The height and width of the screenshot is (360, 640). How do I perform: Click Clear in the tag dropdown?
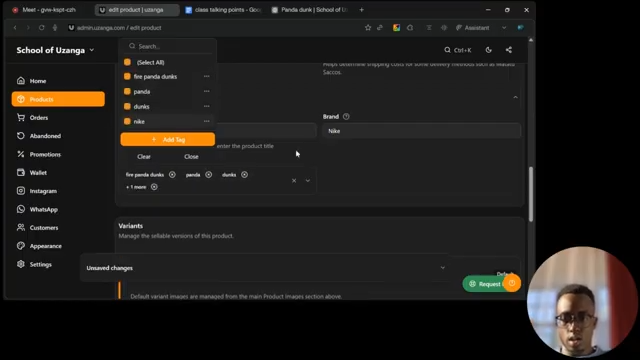click(x=144, y=156)
